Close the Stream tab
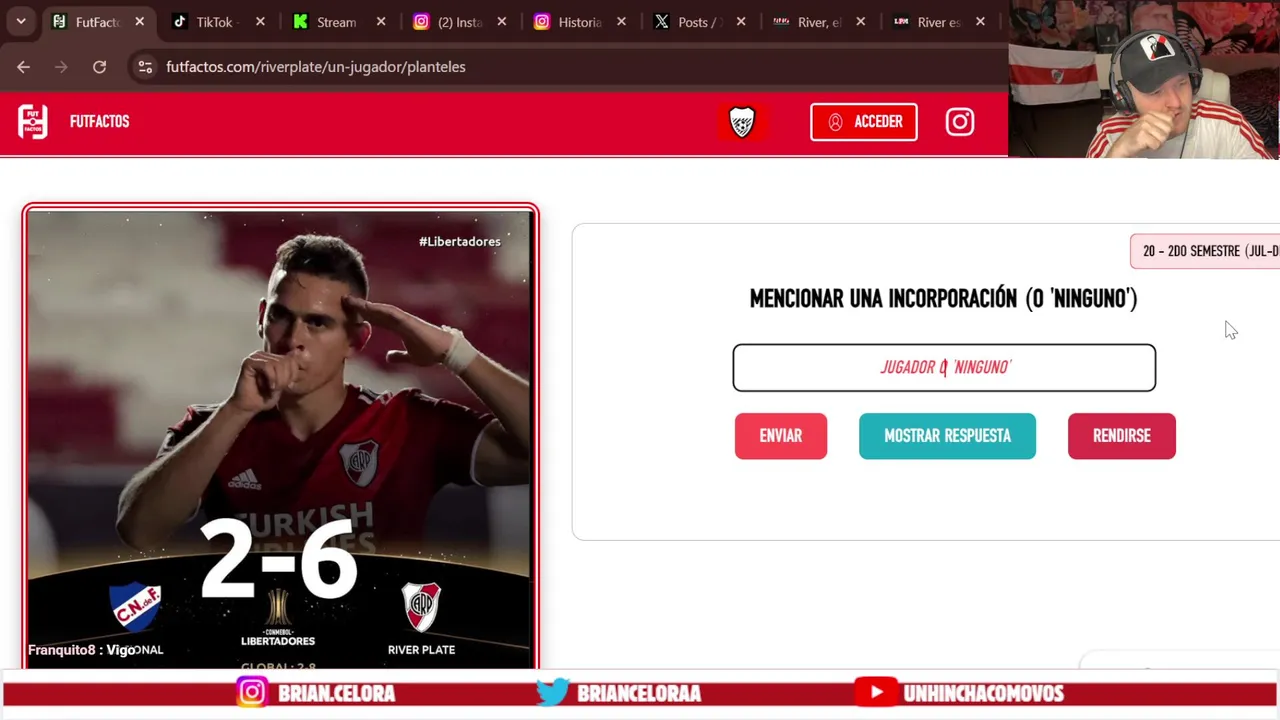Image resolution: width=1280 pixels, height=720 pixels. click(x=380, y=22)
